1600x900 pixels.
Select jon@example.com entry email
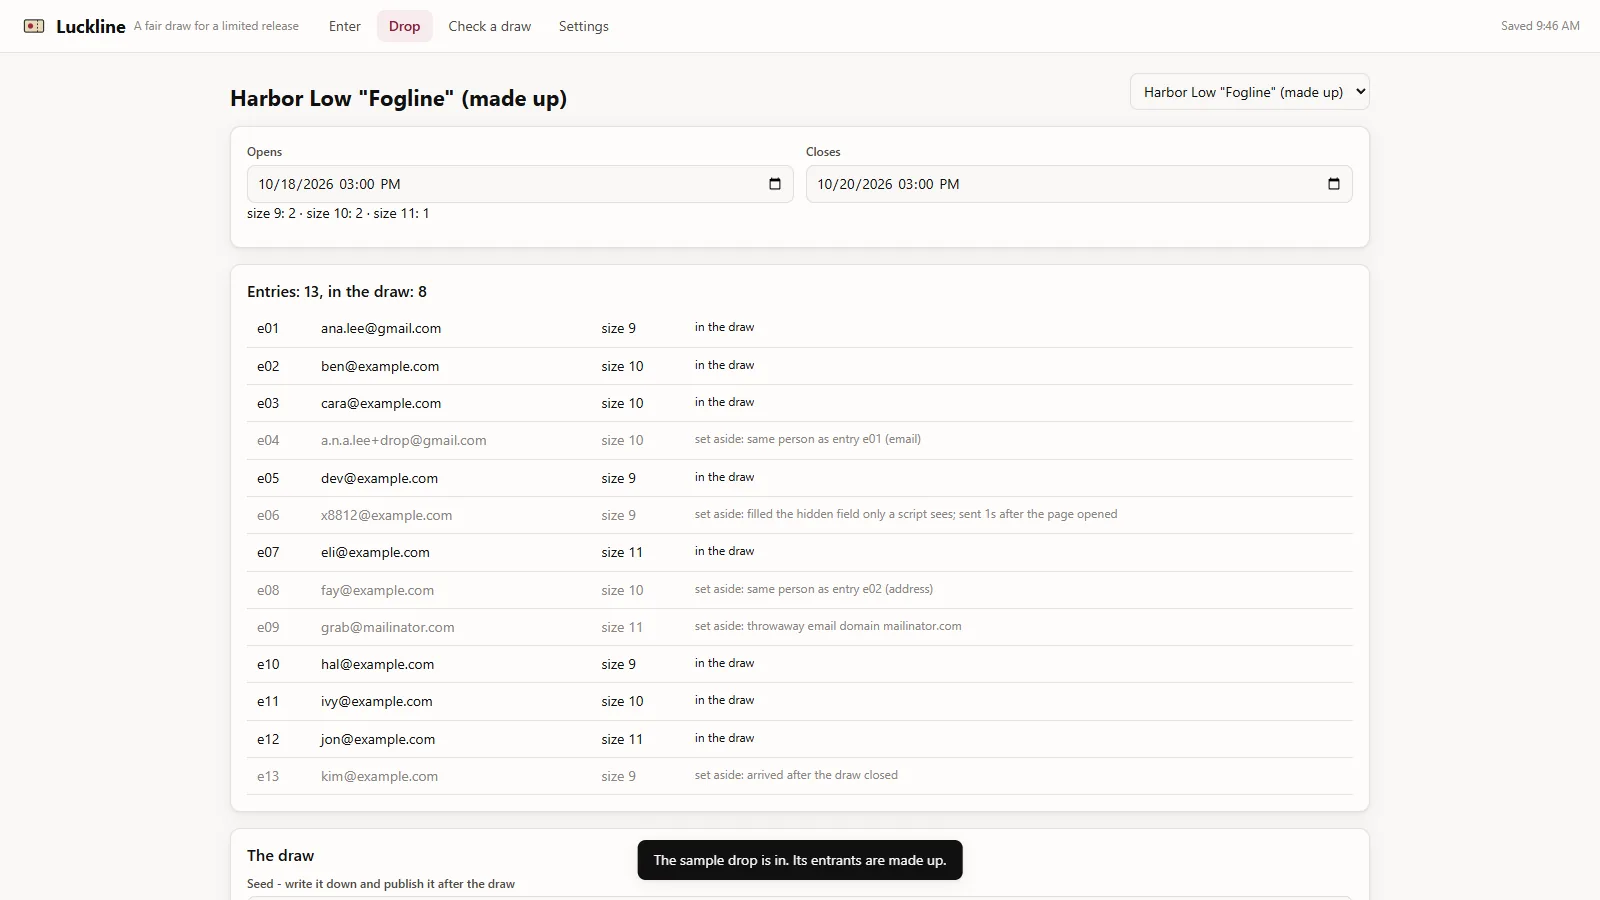(378, 739)
